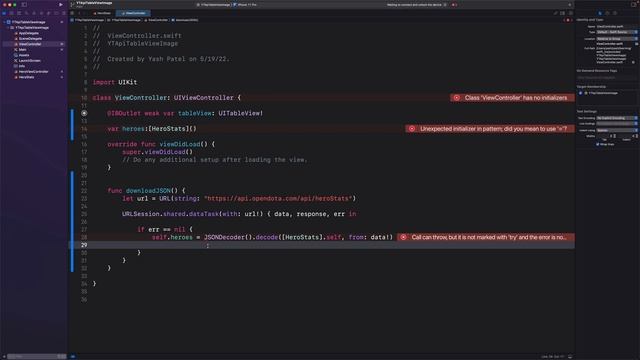Open the related items grid icon
The height and width of the screenshot is (360, 640).
72,13
